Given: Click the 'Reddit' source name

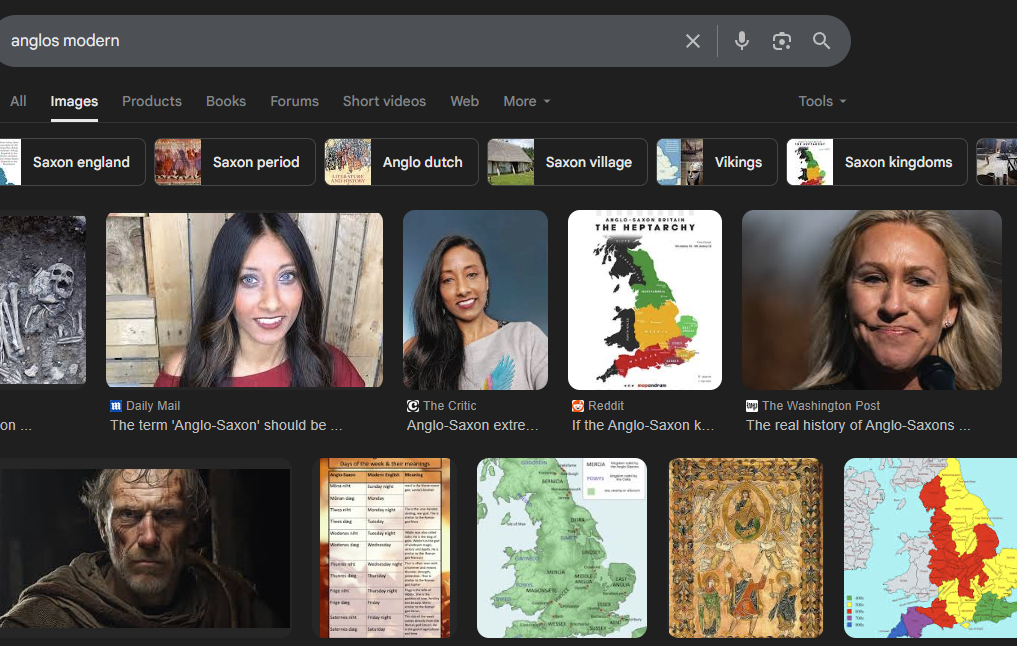Looking at the screenshot, I should click(606, 406).
